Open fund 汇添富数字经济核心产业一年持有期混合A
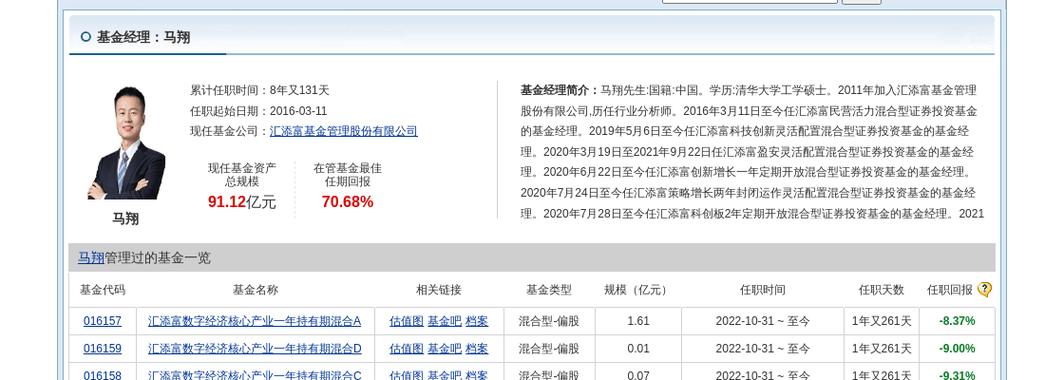1064x380 pixels. 254,321
